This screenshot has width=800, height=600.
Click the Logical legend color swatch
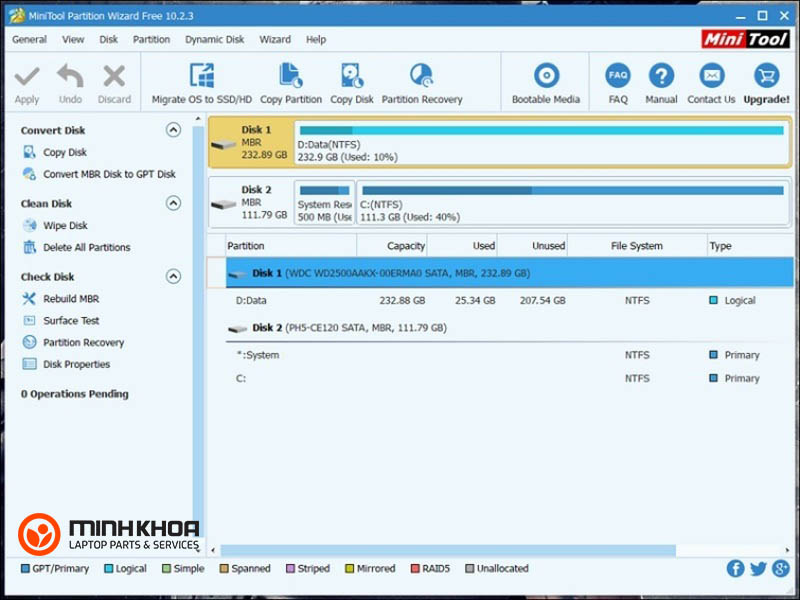(x=108, y=569)
